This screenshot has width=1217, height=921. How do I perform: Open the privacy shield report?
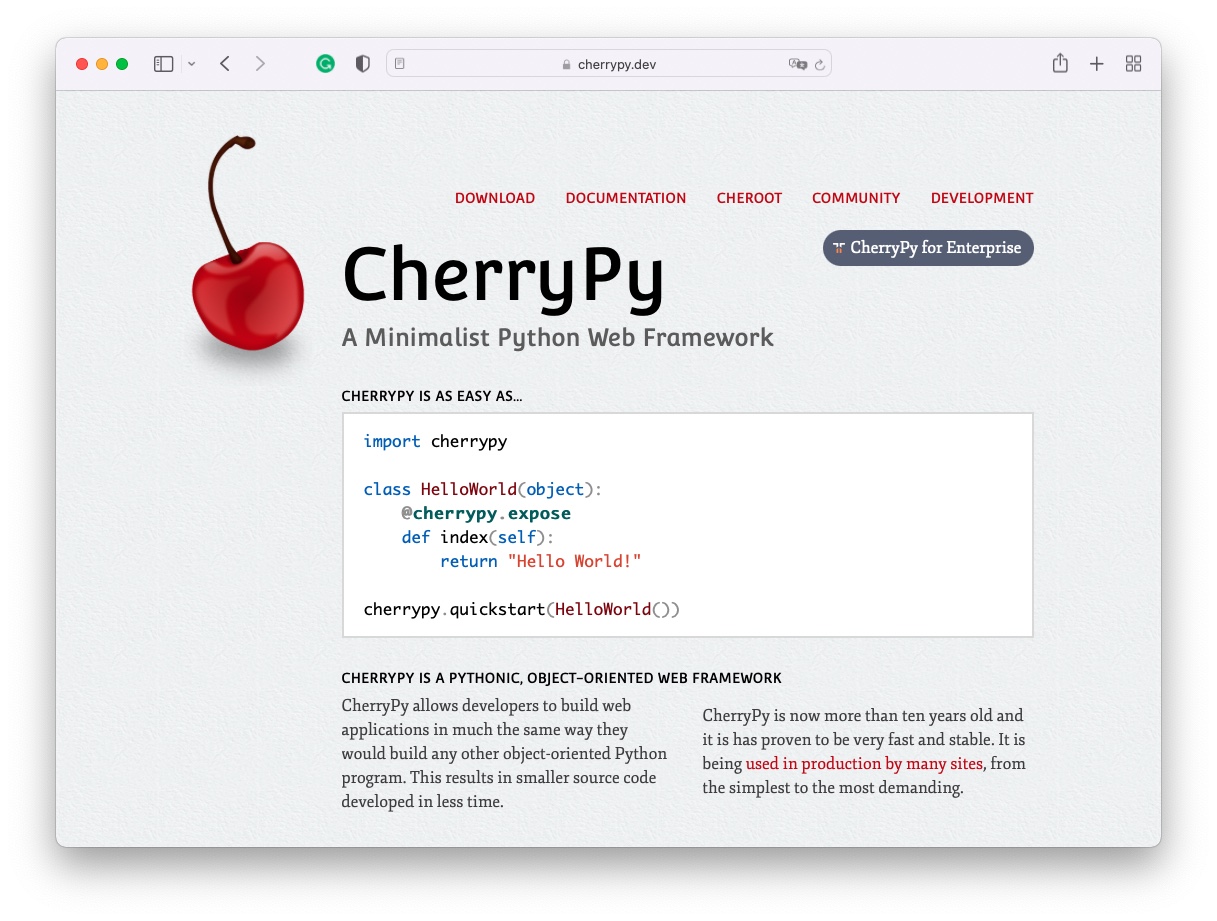tap(363, 64)
